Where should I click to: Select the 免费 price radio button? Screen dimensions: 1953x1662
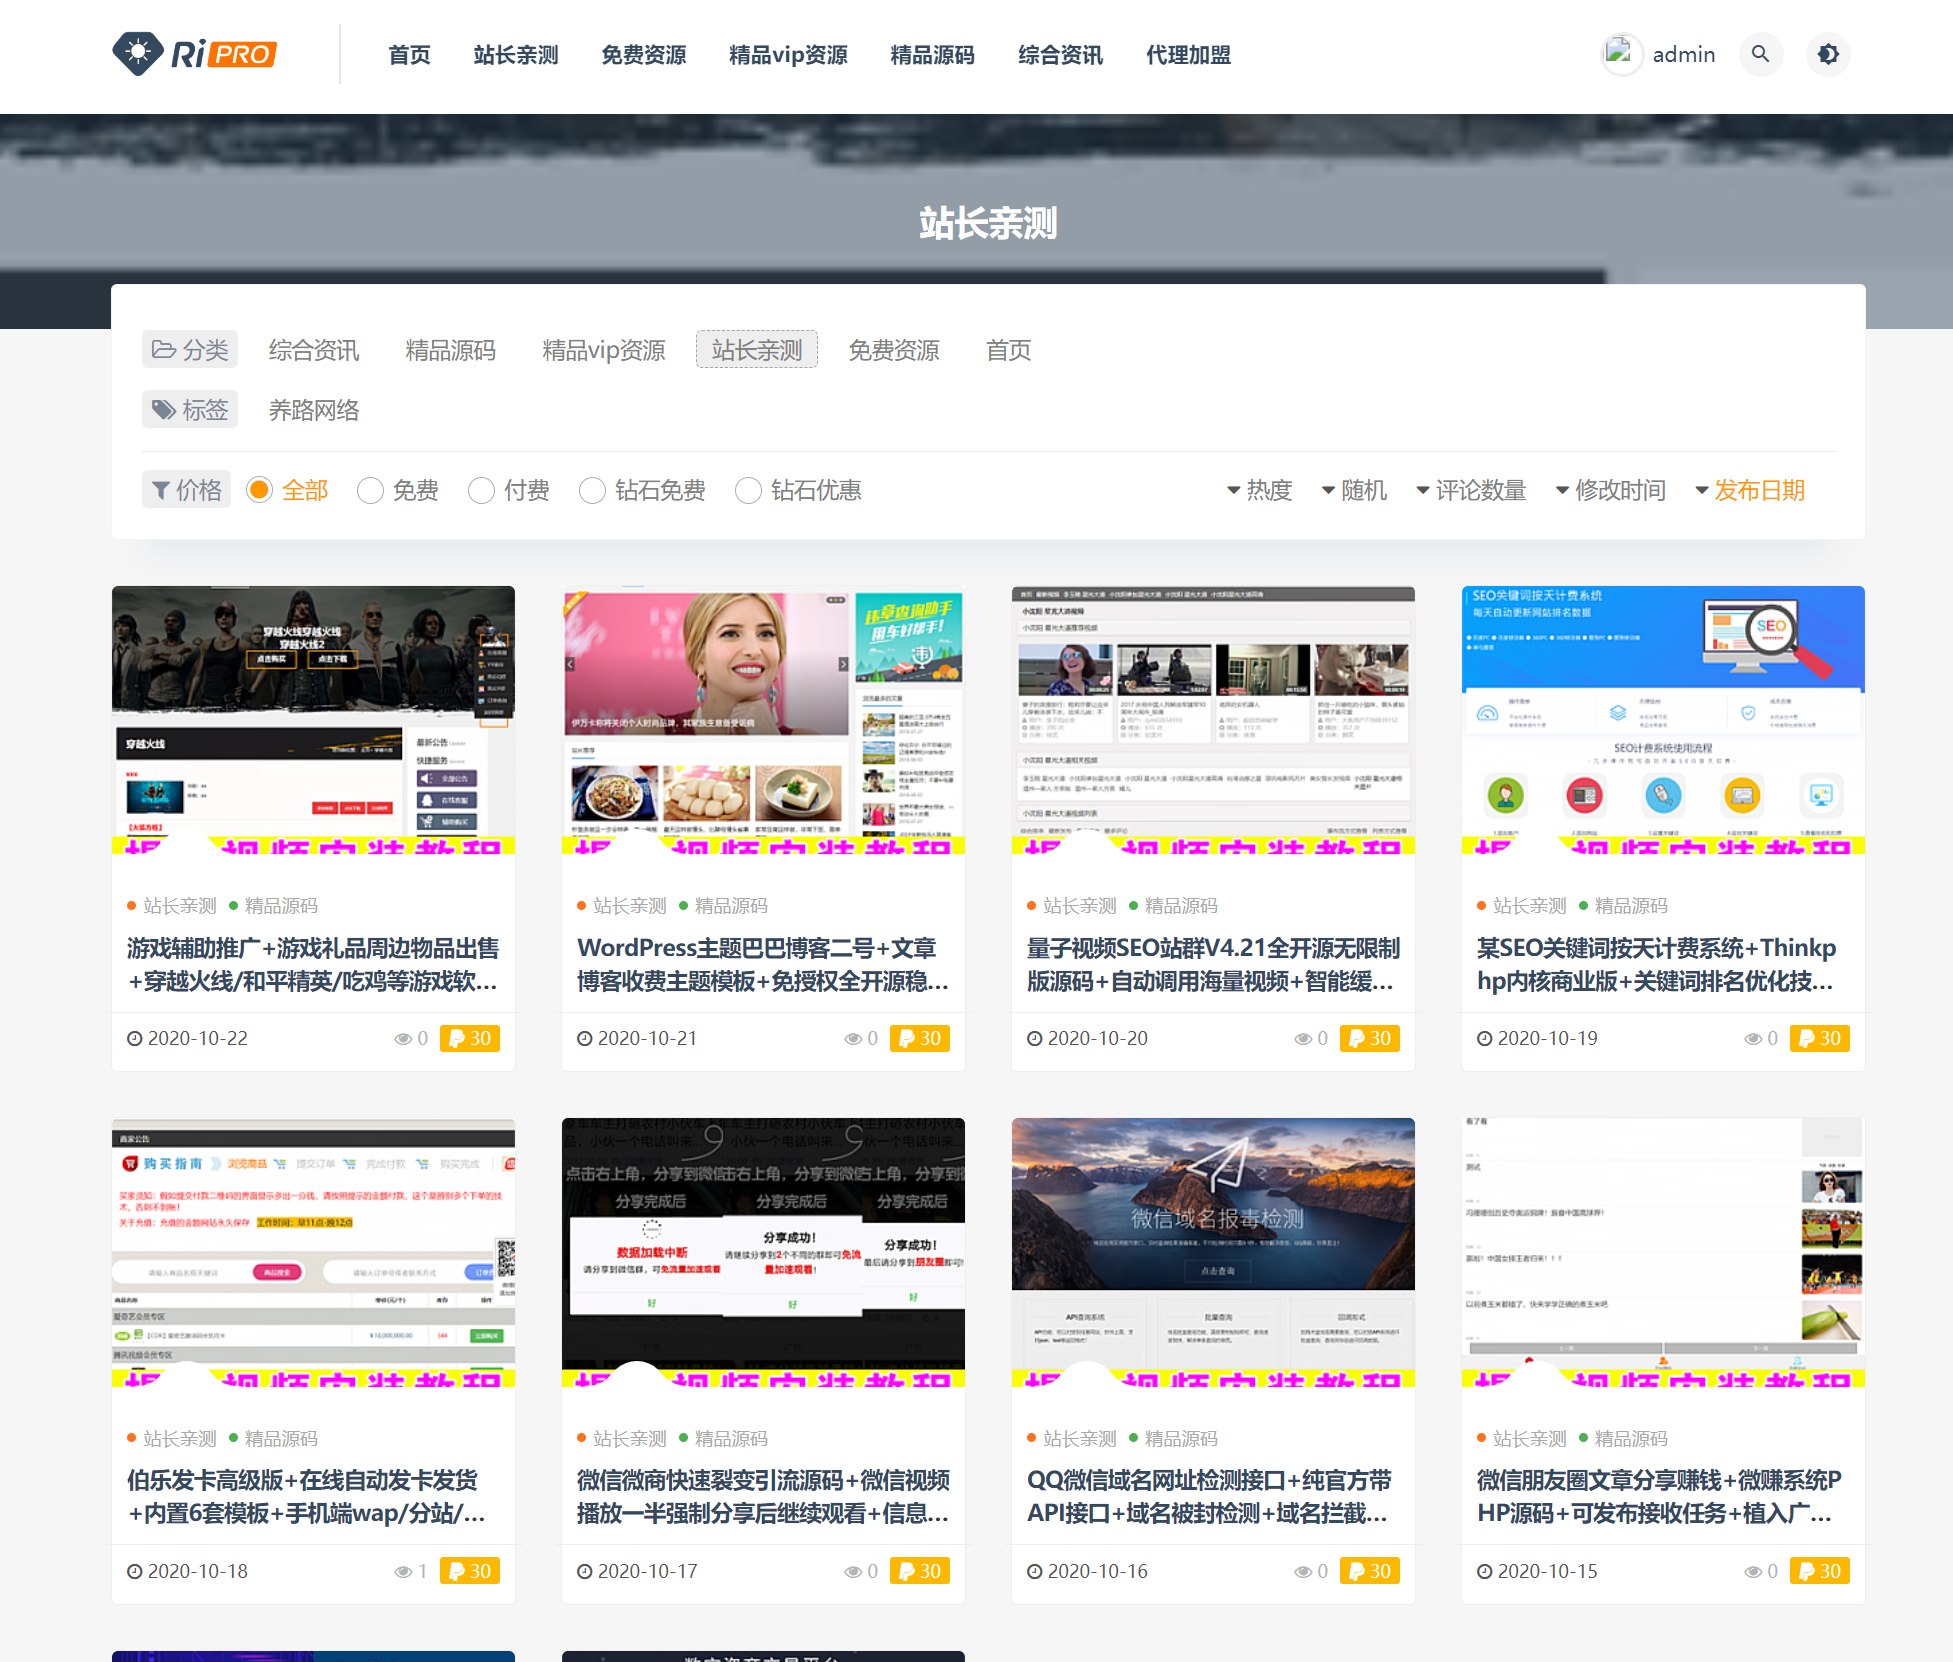tap(371, 490)
